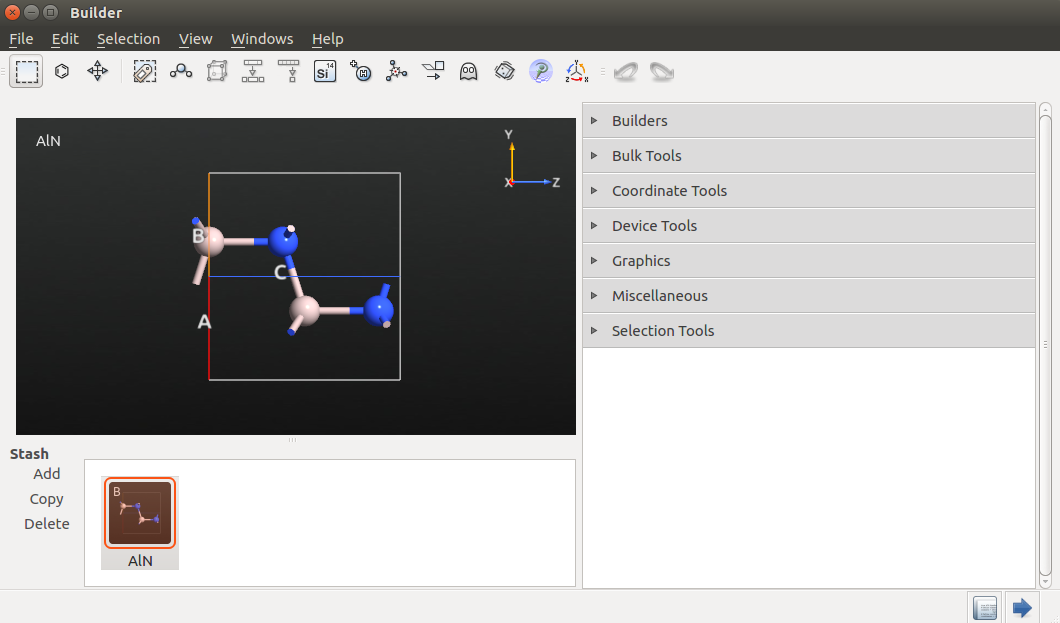Click the pink atom near label B

(210, 241)
